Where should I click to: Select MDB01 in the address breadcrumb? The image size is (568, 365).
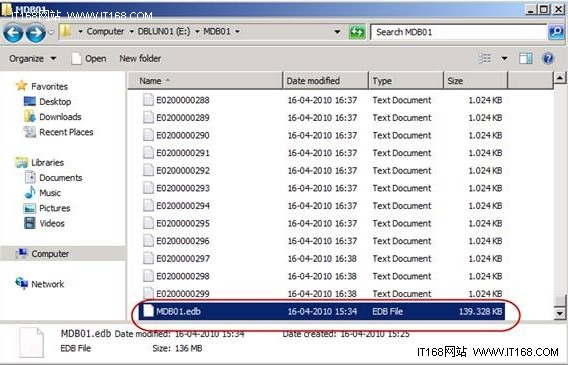coord(217,32)
